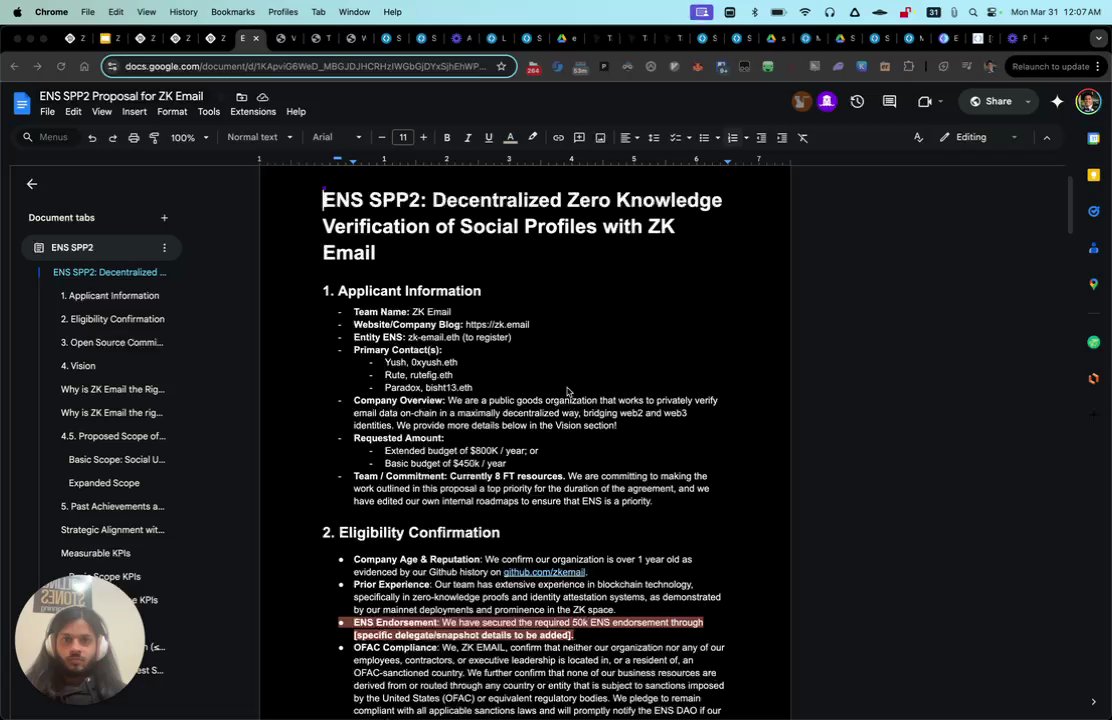Undo the last edit in Docs toolbar
Screen dimensions: 1112x720
pos(92,138)
